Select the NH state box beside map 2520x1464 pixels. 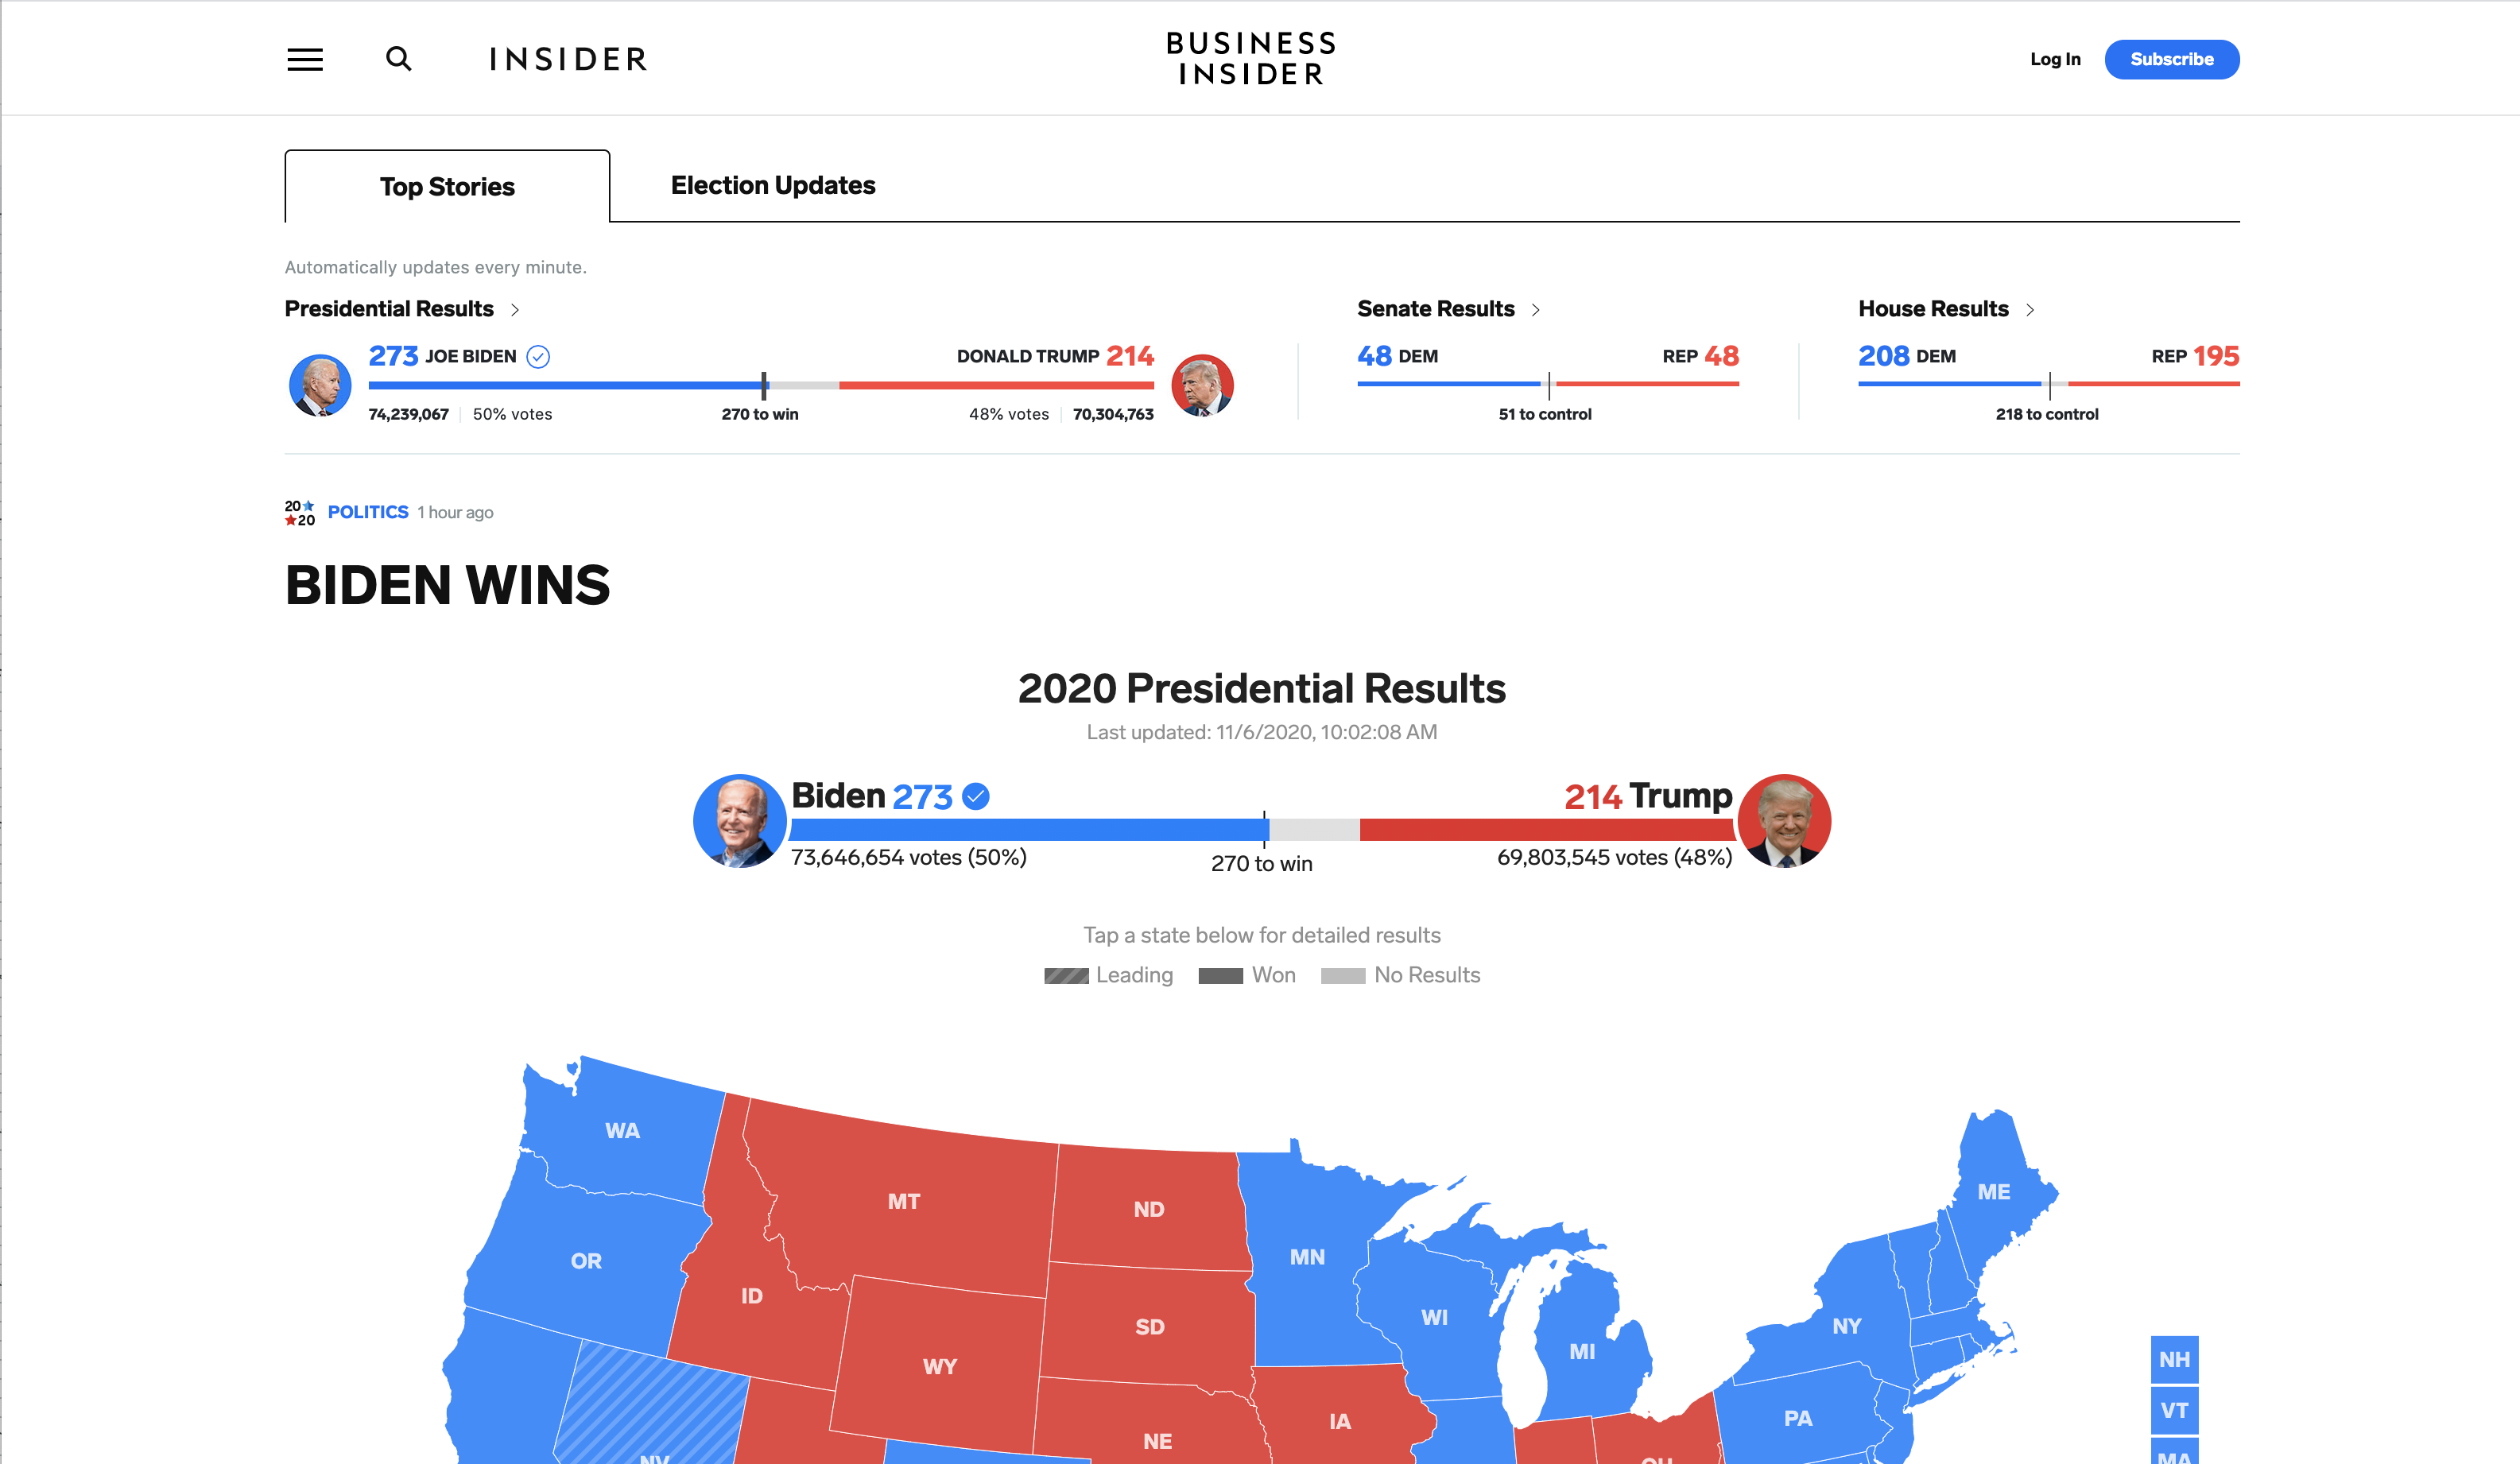(2174, 1360)
